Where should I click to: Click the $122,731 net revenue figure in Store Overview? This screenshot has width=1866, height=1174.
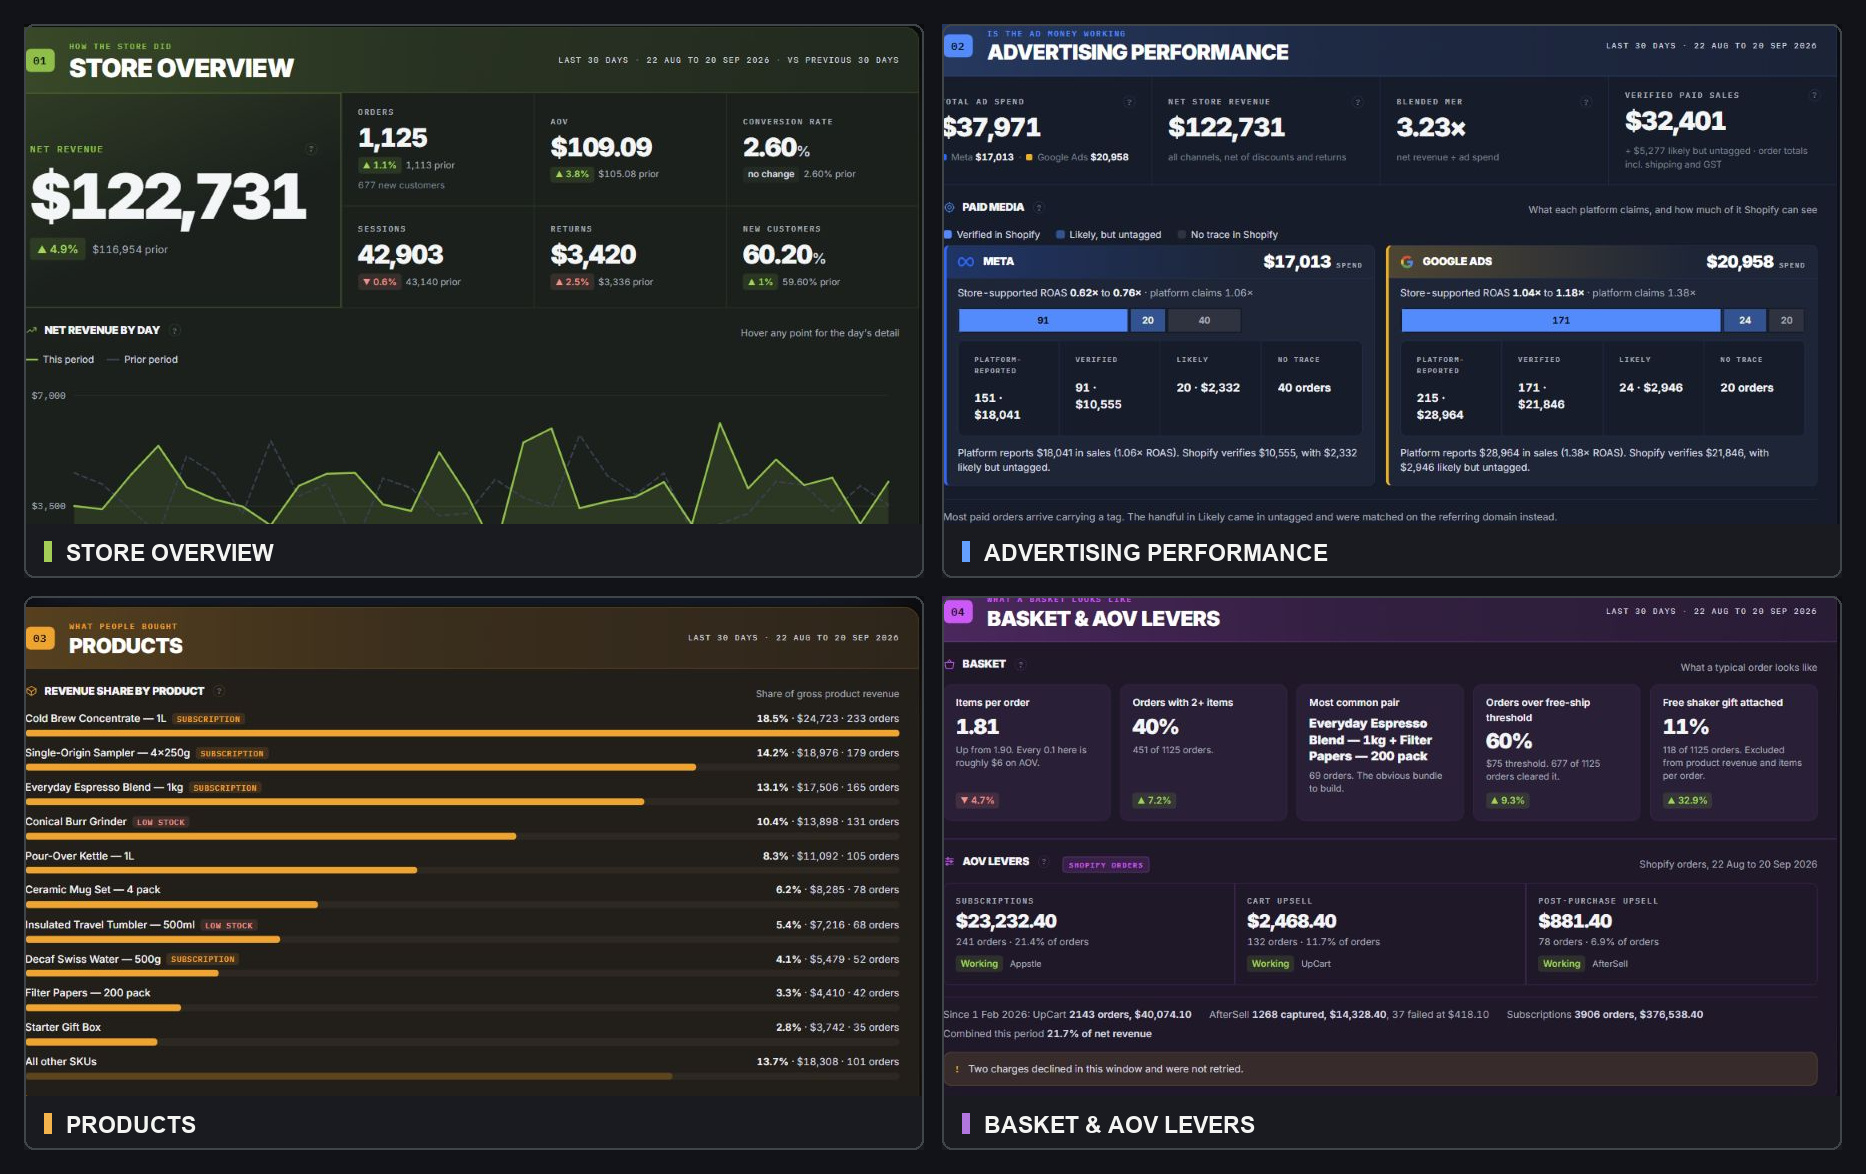pyautogui.click(x=168, y=197)
